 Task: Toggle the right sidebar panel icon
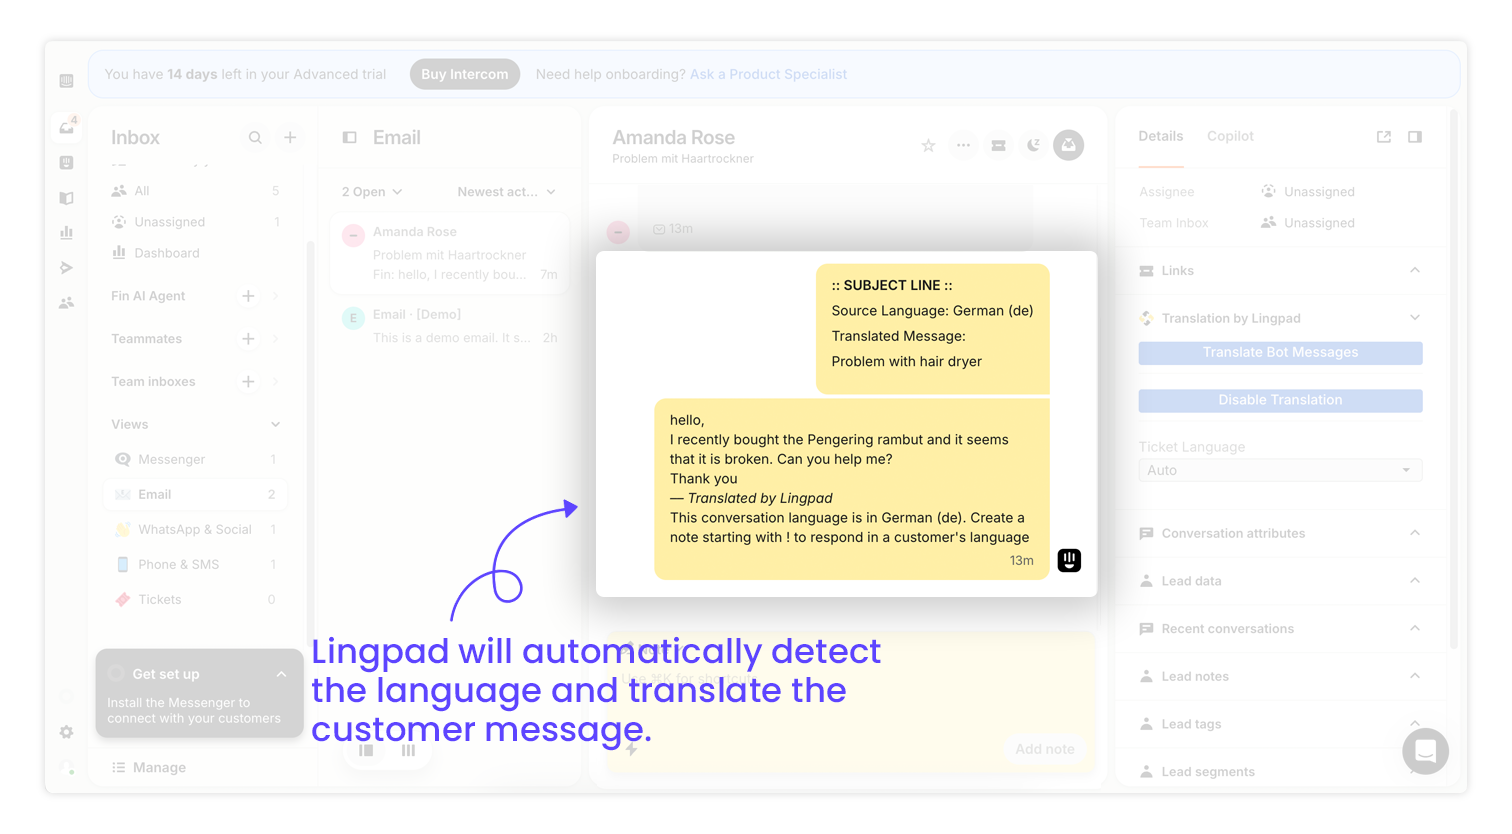[1415, 137]
